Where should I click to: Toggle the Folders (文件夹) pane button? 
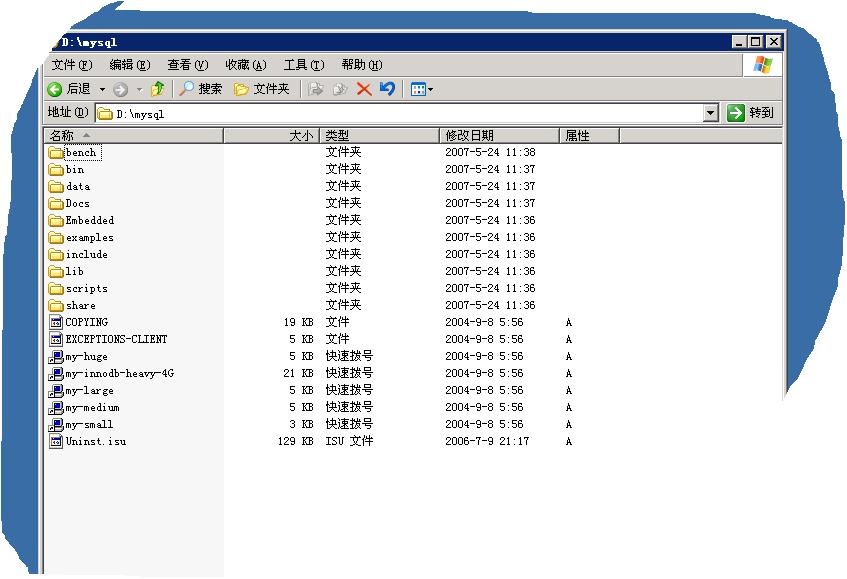click(x=261, y=89)
